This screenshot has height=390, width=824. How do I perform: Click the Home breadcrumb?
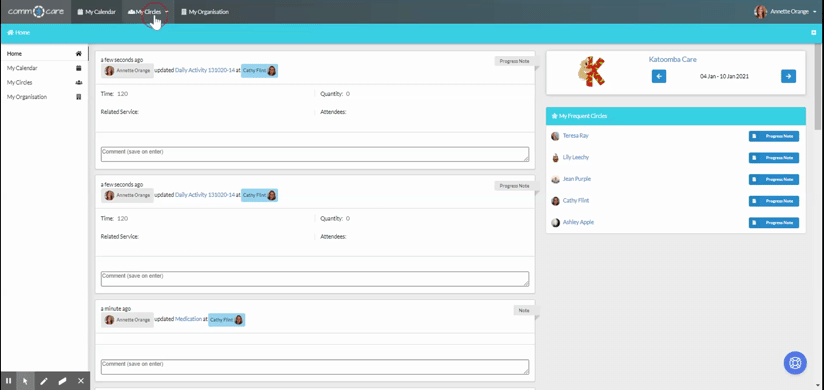pyautogui.click(x=18, y=33)
